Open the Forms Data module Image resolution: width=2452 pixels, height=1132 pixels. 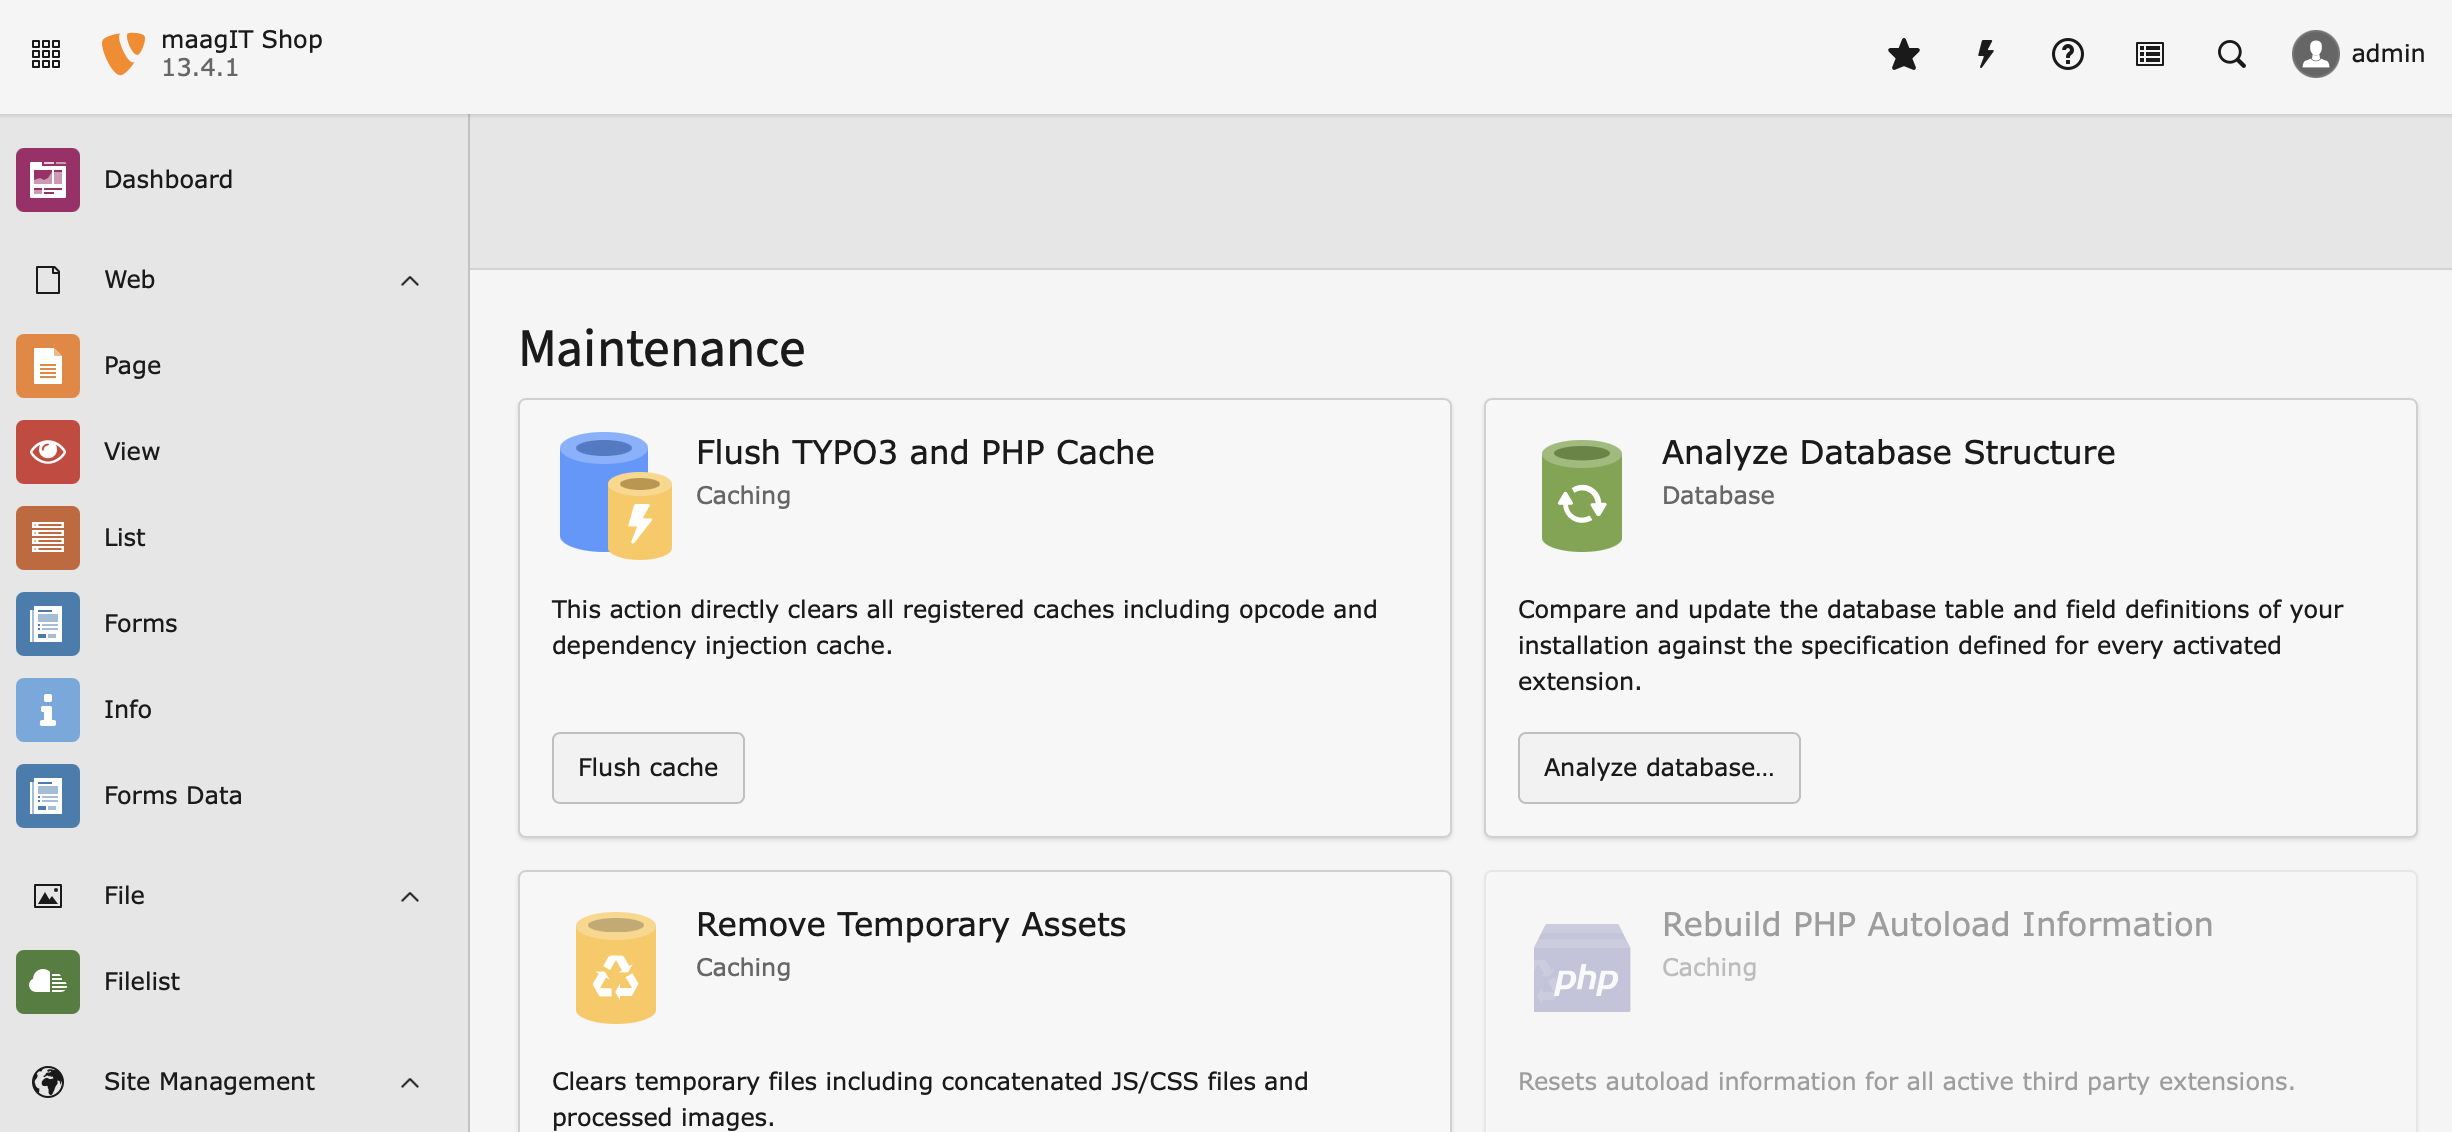click(x=173, y=796)
